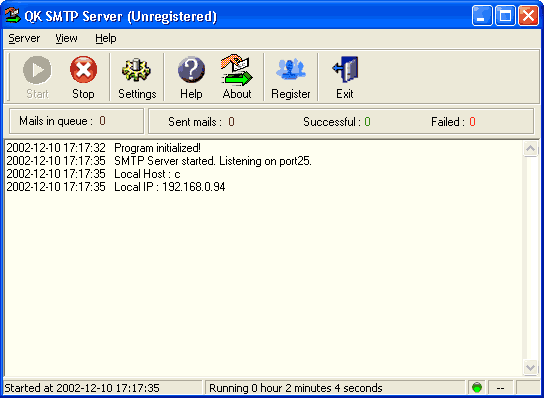Screen dimensions: 544x398
Task: Click the log scrollbar up arrow
Action: 530,149
